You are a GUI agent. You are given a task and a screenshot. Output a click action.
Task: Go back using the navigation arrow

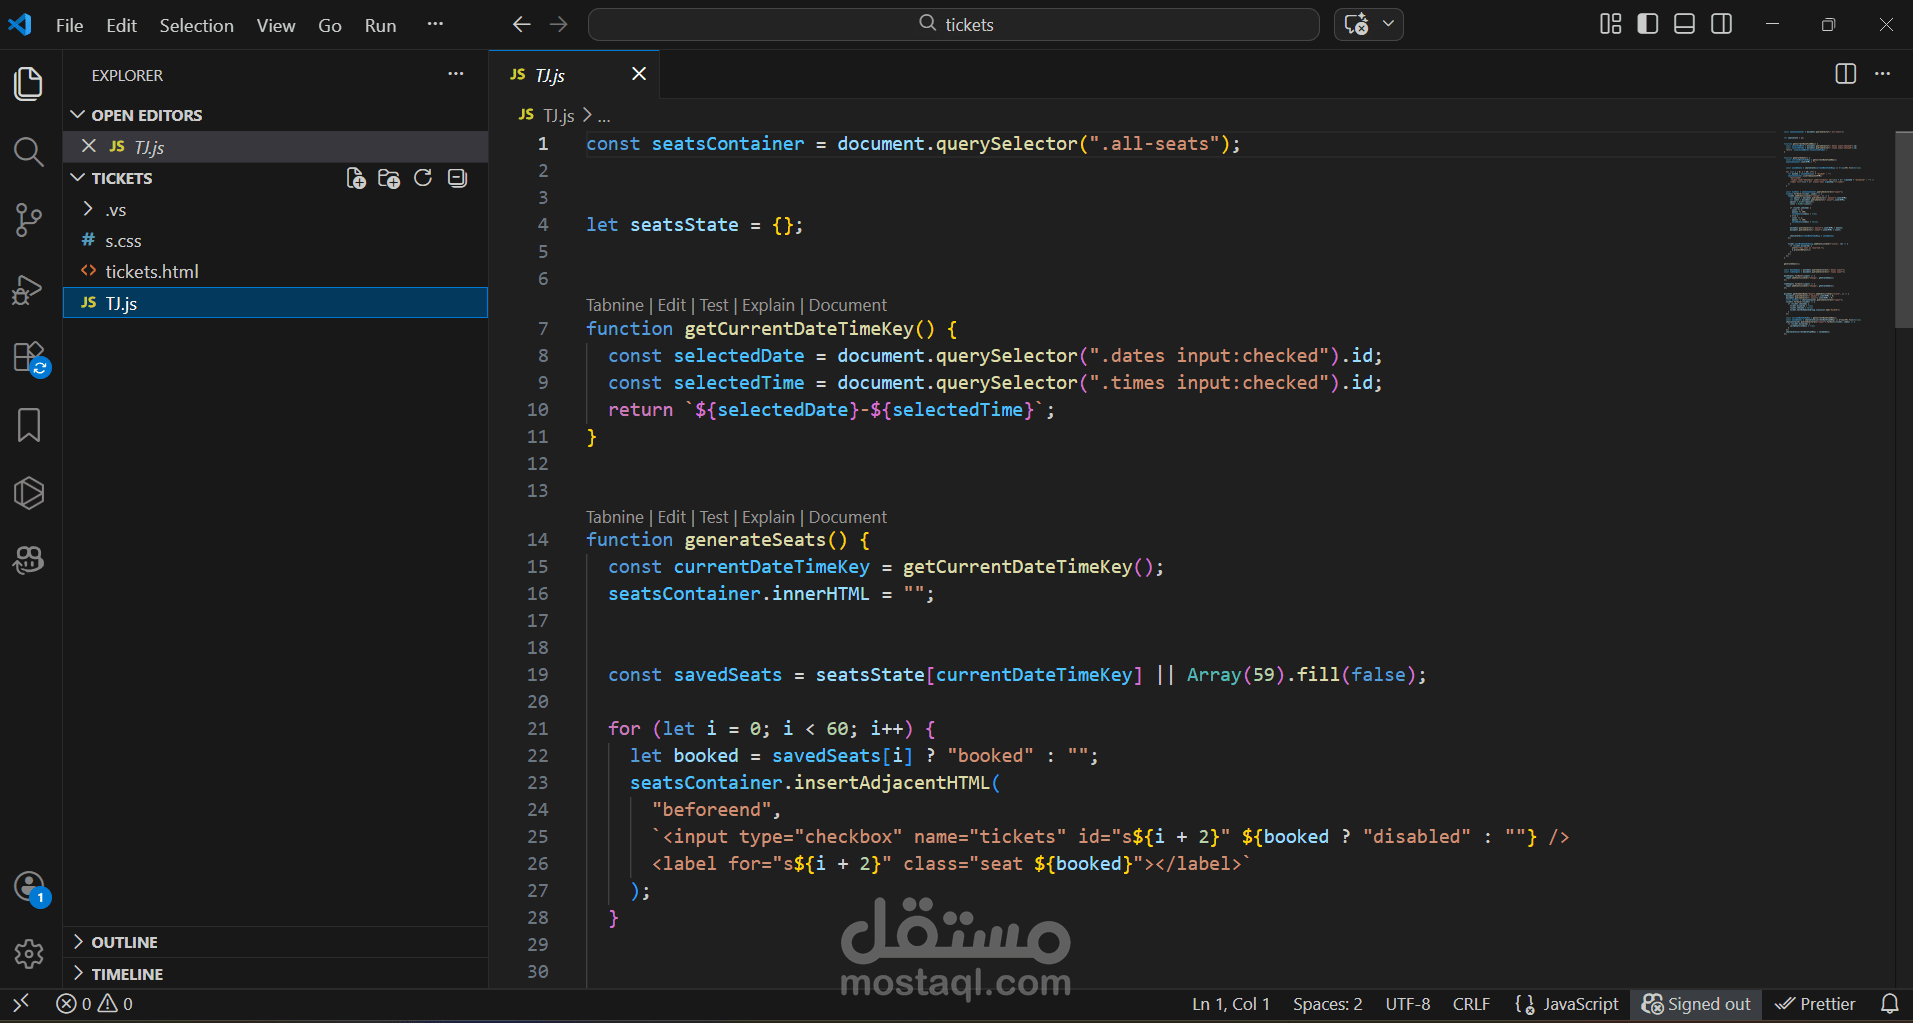click(521, 24)
